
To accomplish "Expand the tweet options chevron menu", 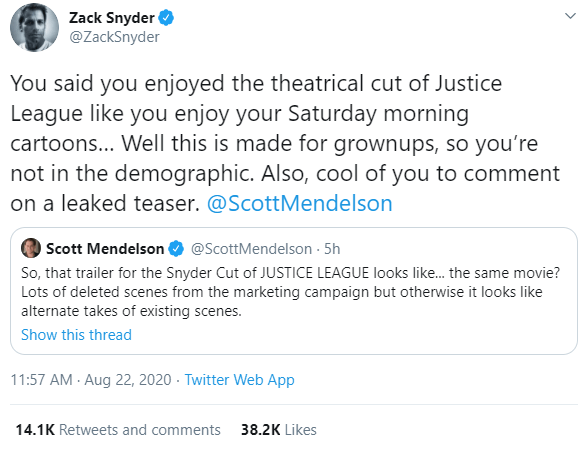I will point(570,16).
